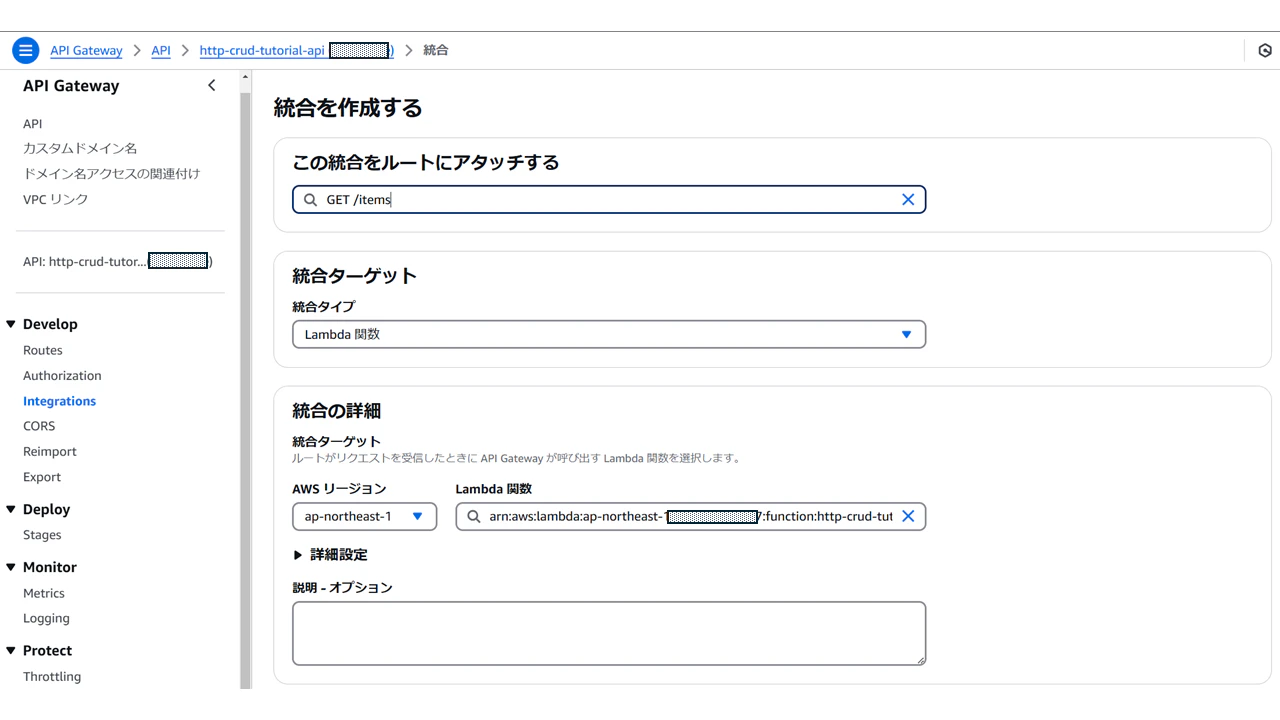Open Metrics in the sidebar
Image resolution: width=1280 pixels, height=720 pixels.
pos(44,593)
